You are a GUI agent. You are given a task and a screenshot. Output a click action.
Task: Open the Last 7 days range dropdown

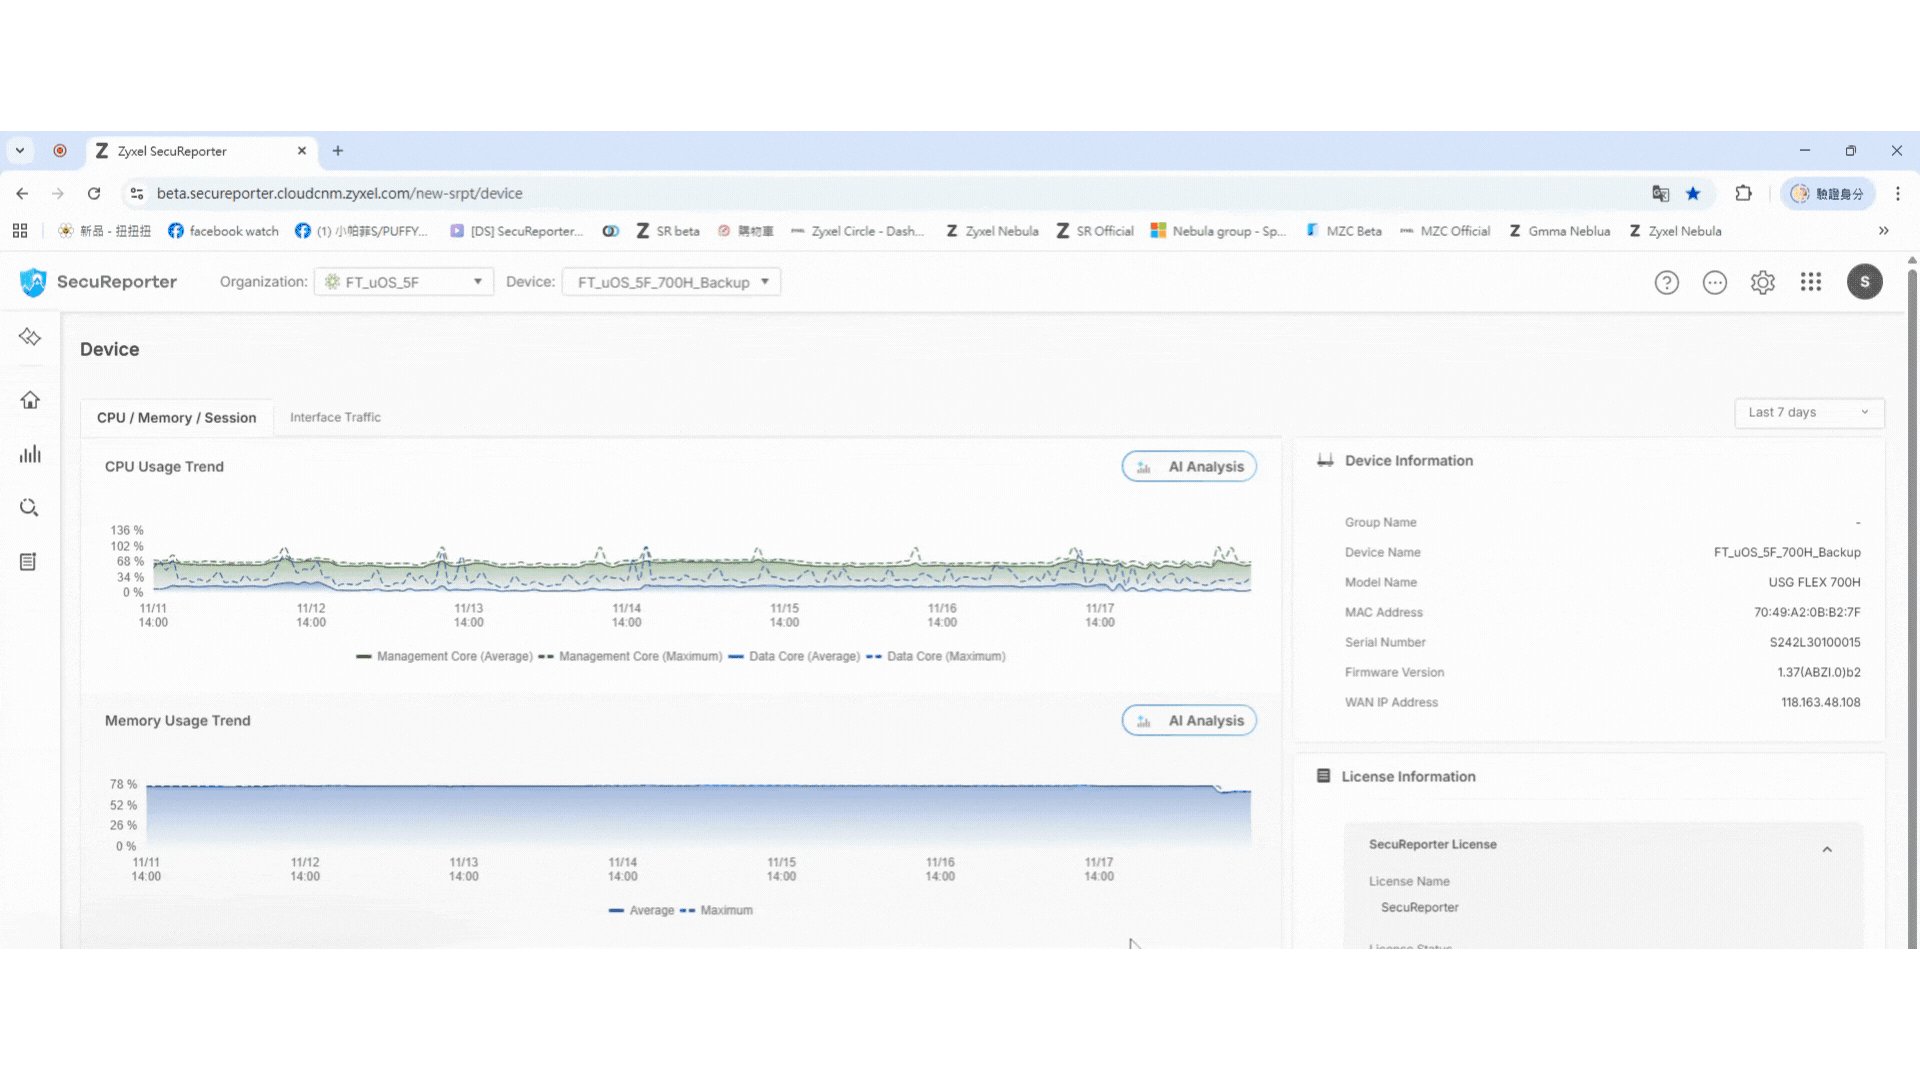1808,413
